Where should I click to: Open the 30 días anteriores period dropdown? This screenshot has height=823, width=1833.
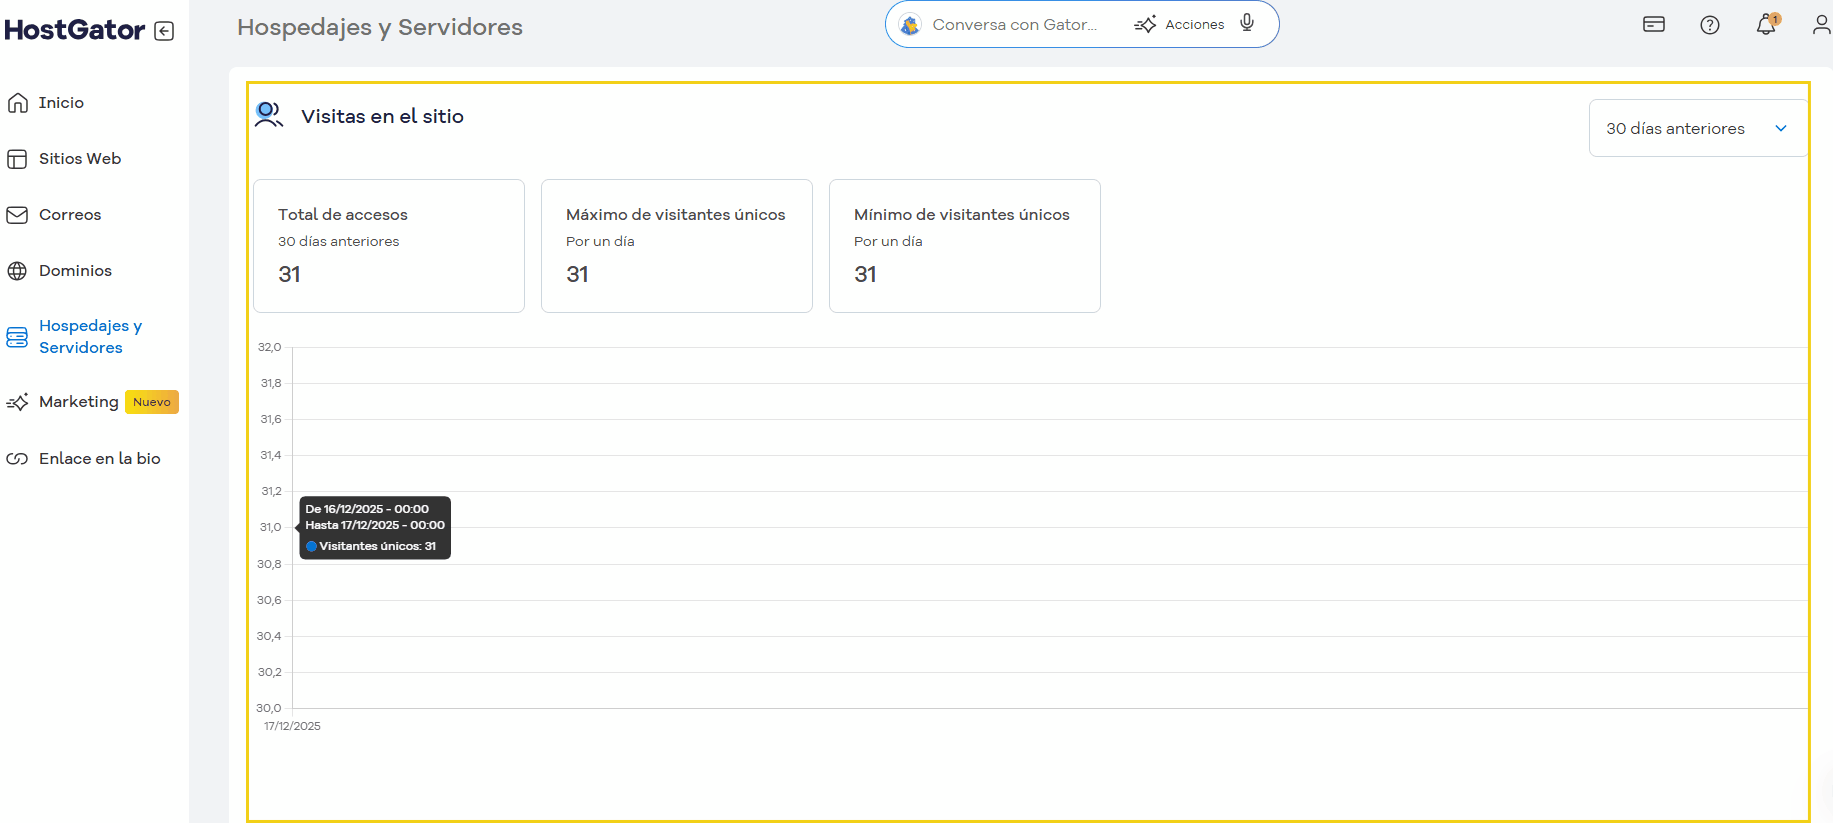pos(1698,128)
